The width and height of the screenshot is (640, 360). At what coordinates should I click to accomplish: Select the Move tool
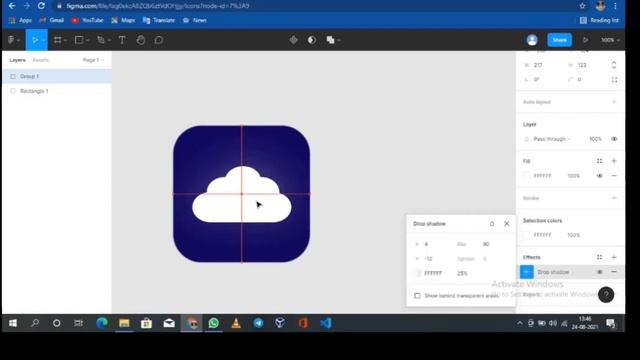[35, 40]
